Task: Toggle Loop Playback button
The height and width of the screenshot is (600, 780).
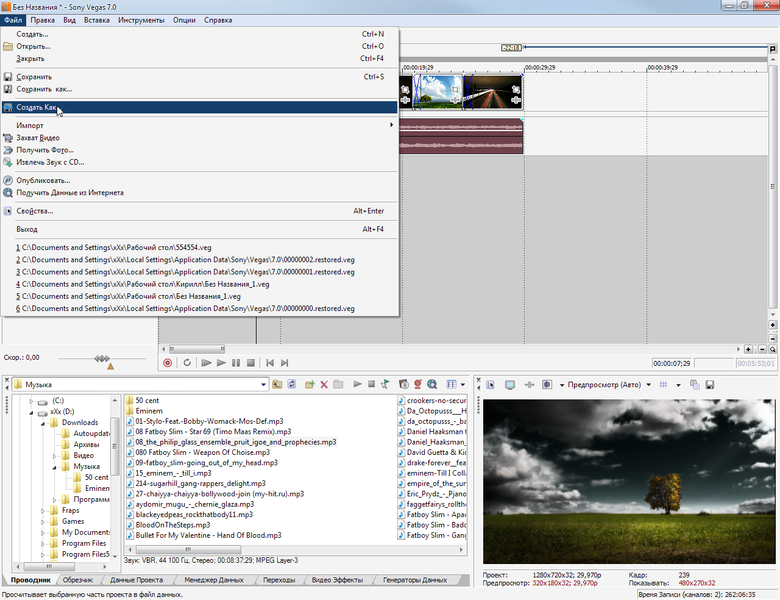Action: click(x=187, y=363)
